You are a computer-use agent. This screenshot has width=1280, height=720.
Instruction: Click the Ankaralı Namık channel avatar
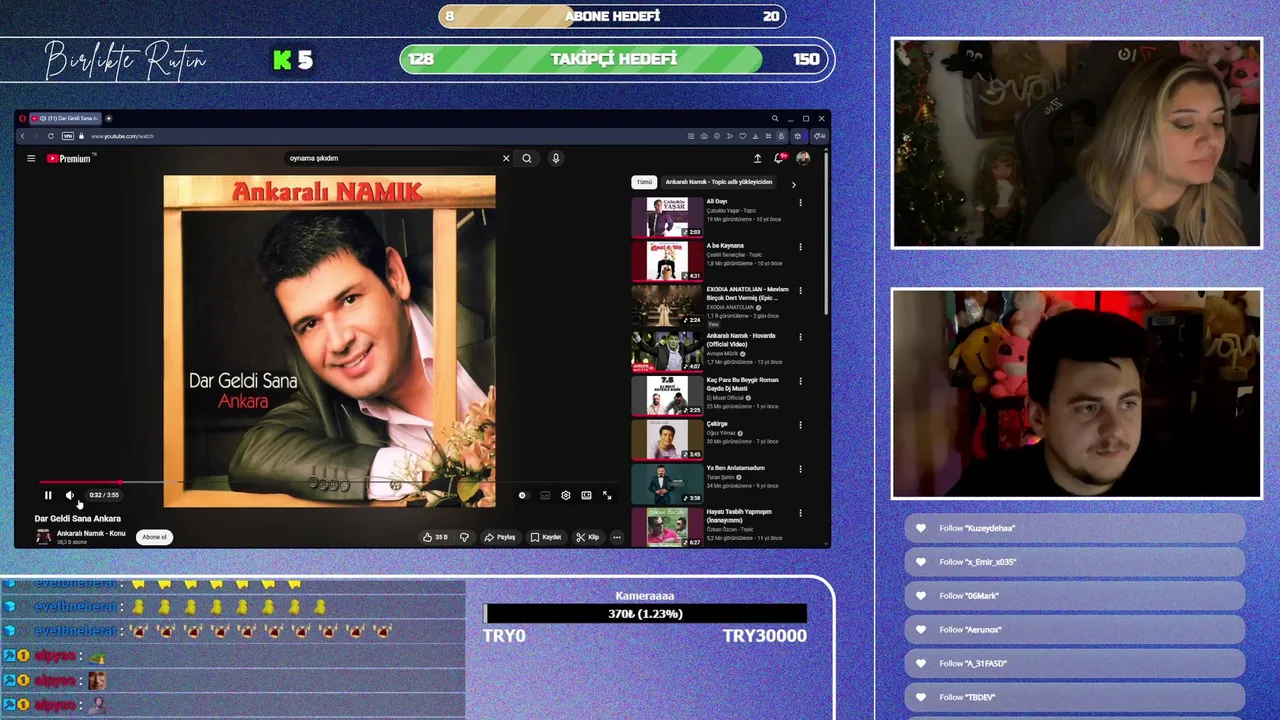click(x=43, y=537)
